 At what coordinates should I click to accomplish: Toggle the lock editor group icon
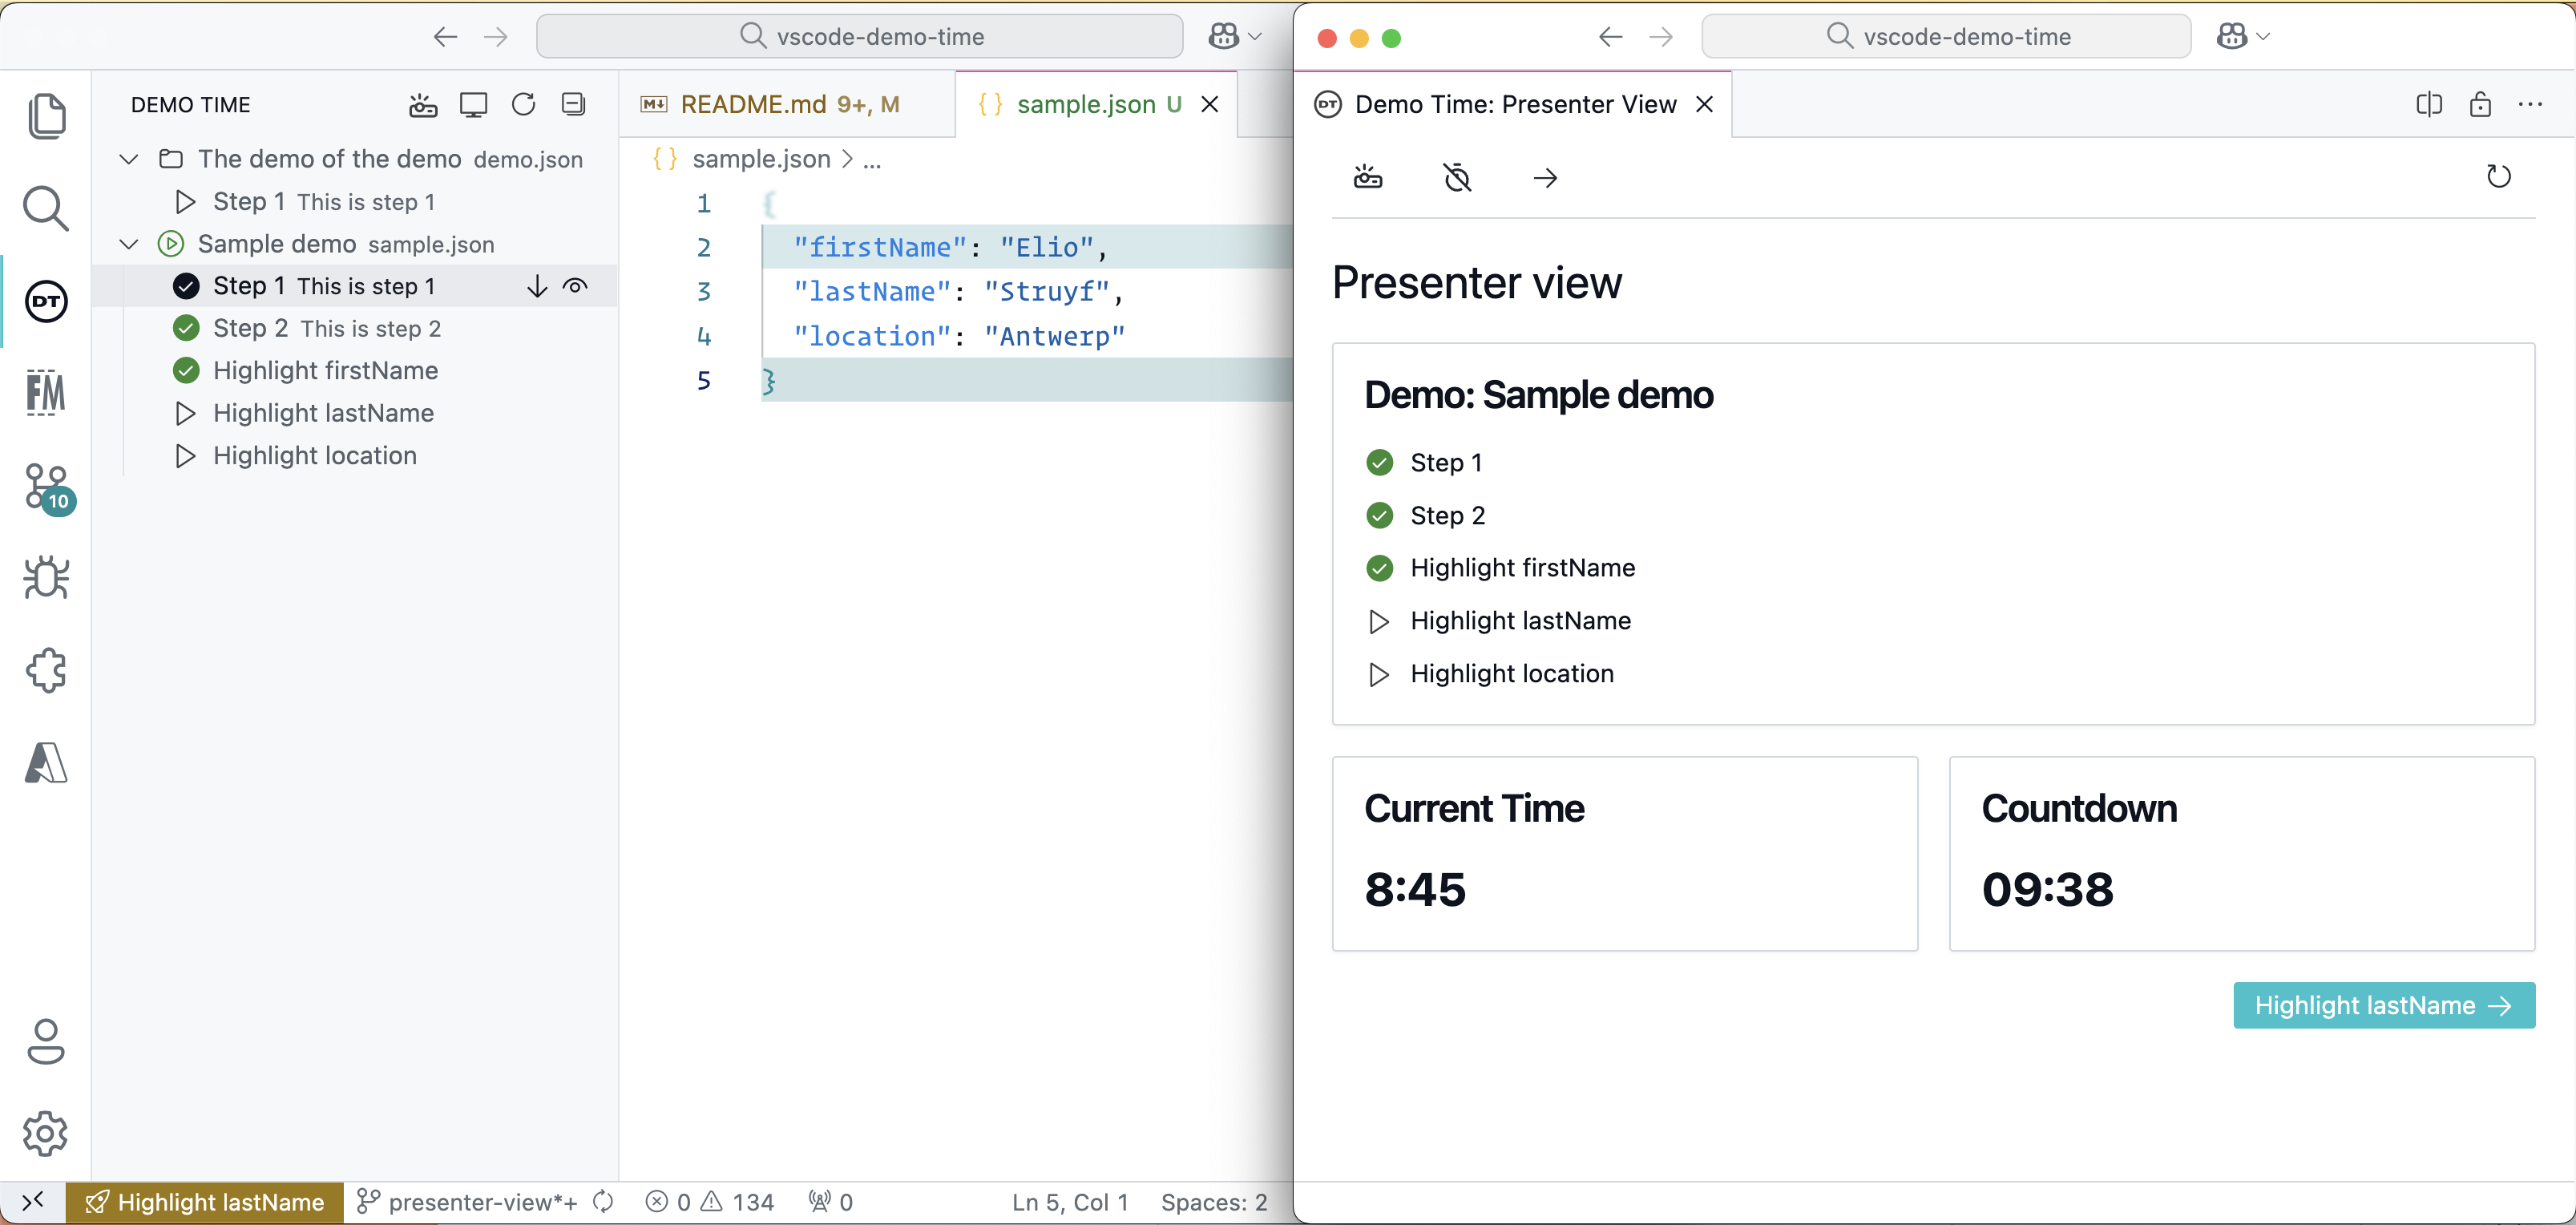[x=2480, y=105]
